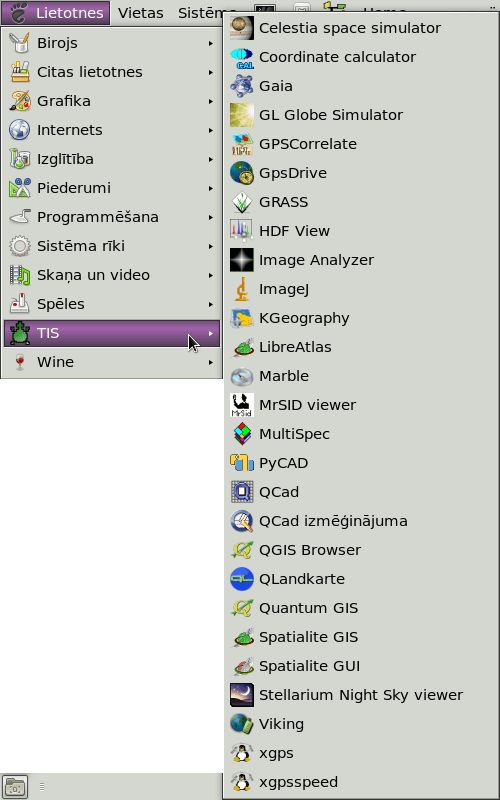
Task: Click the GpsDrive globe icon
Action: [242, 173]
